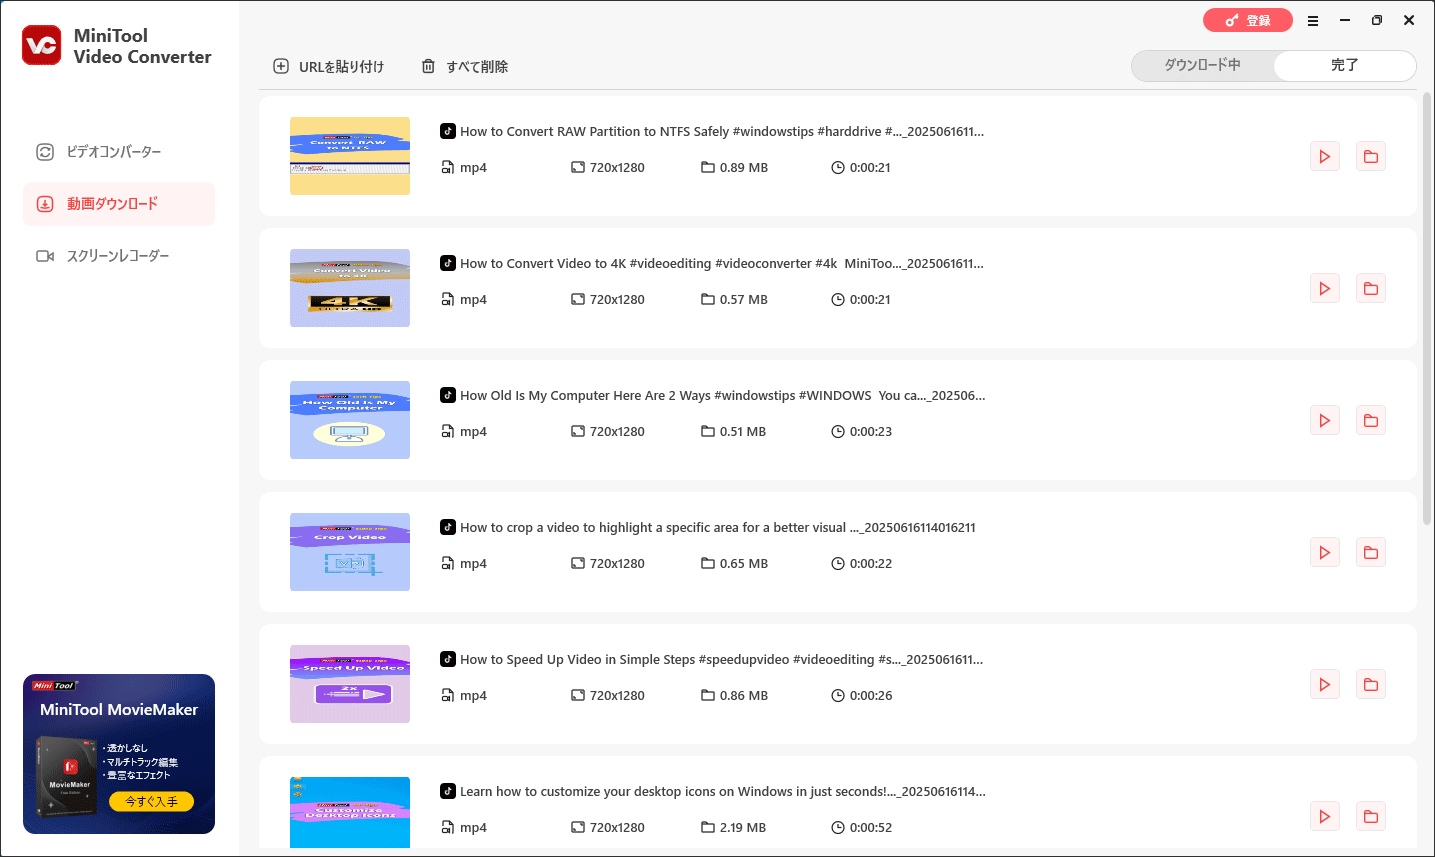Play the RAW Partition to NTFS video
1435x857 pixels.
(x=1325, y=157)
